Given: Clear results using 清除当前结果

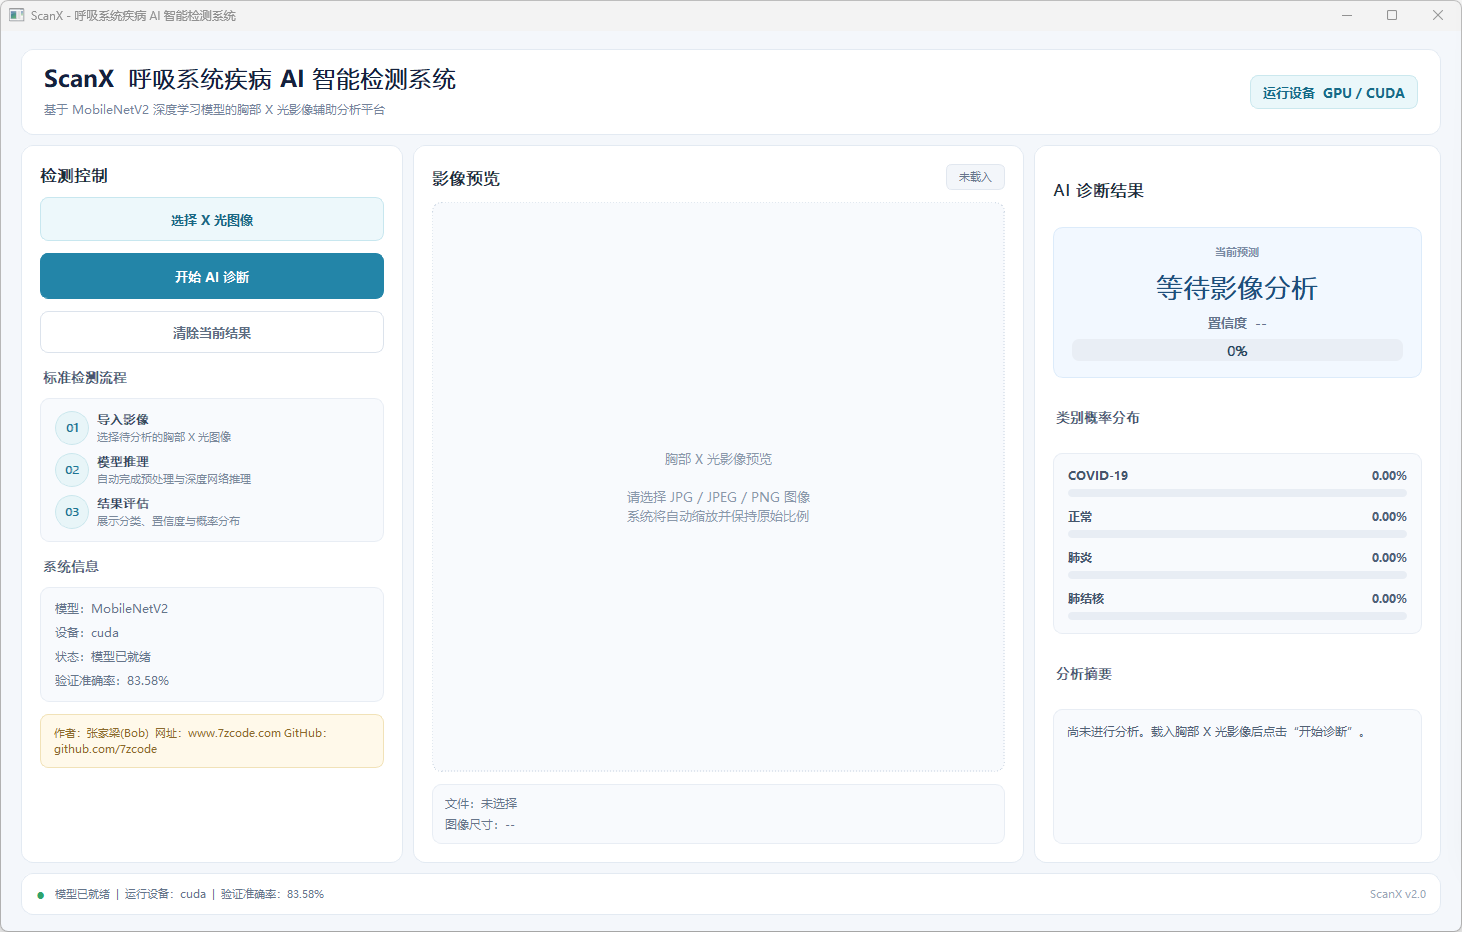Looking at the screenshot, I should click(x=212, y=332).
